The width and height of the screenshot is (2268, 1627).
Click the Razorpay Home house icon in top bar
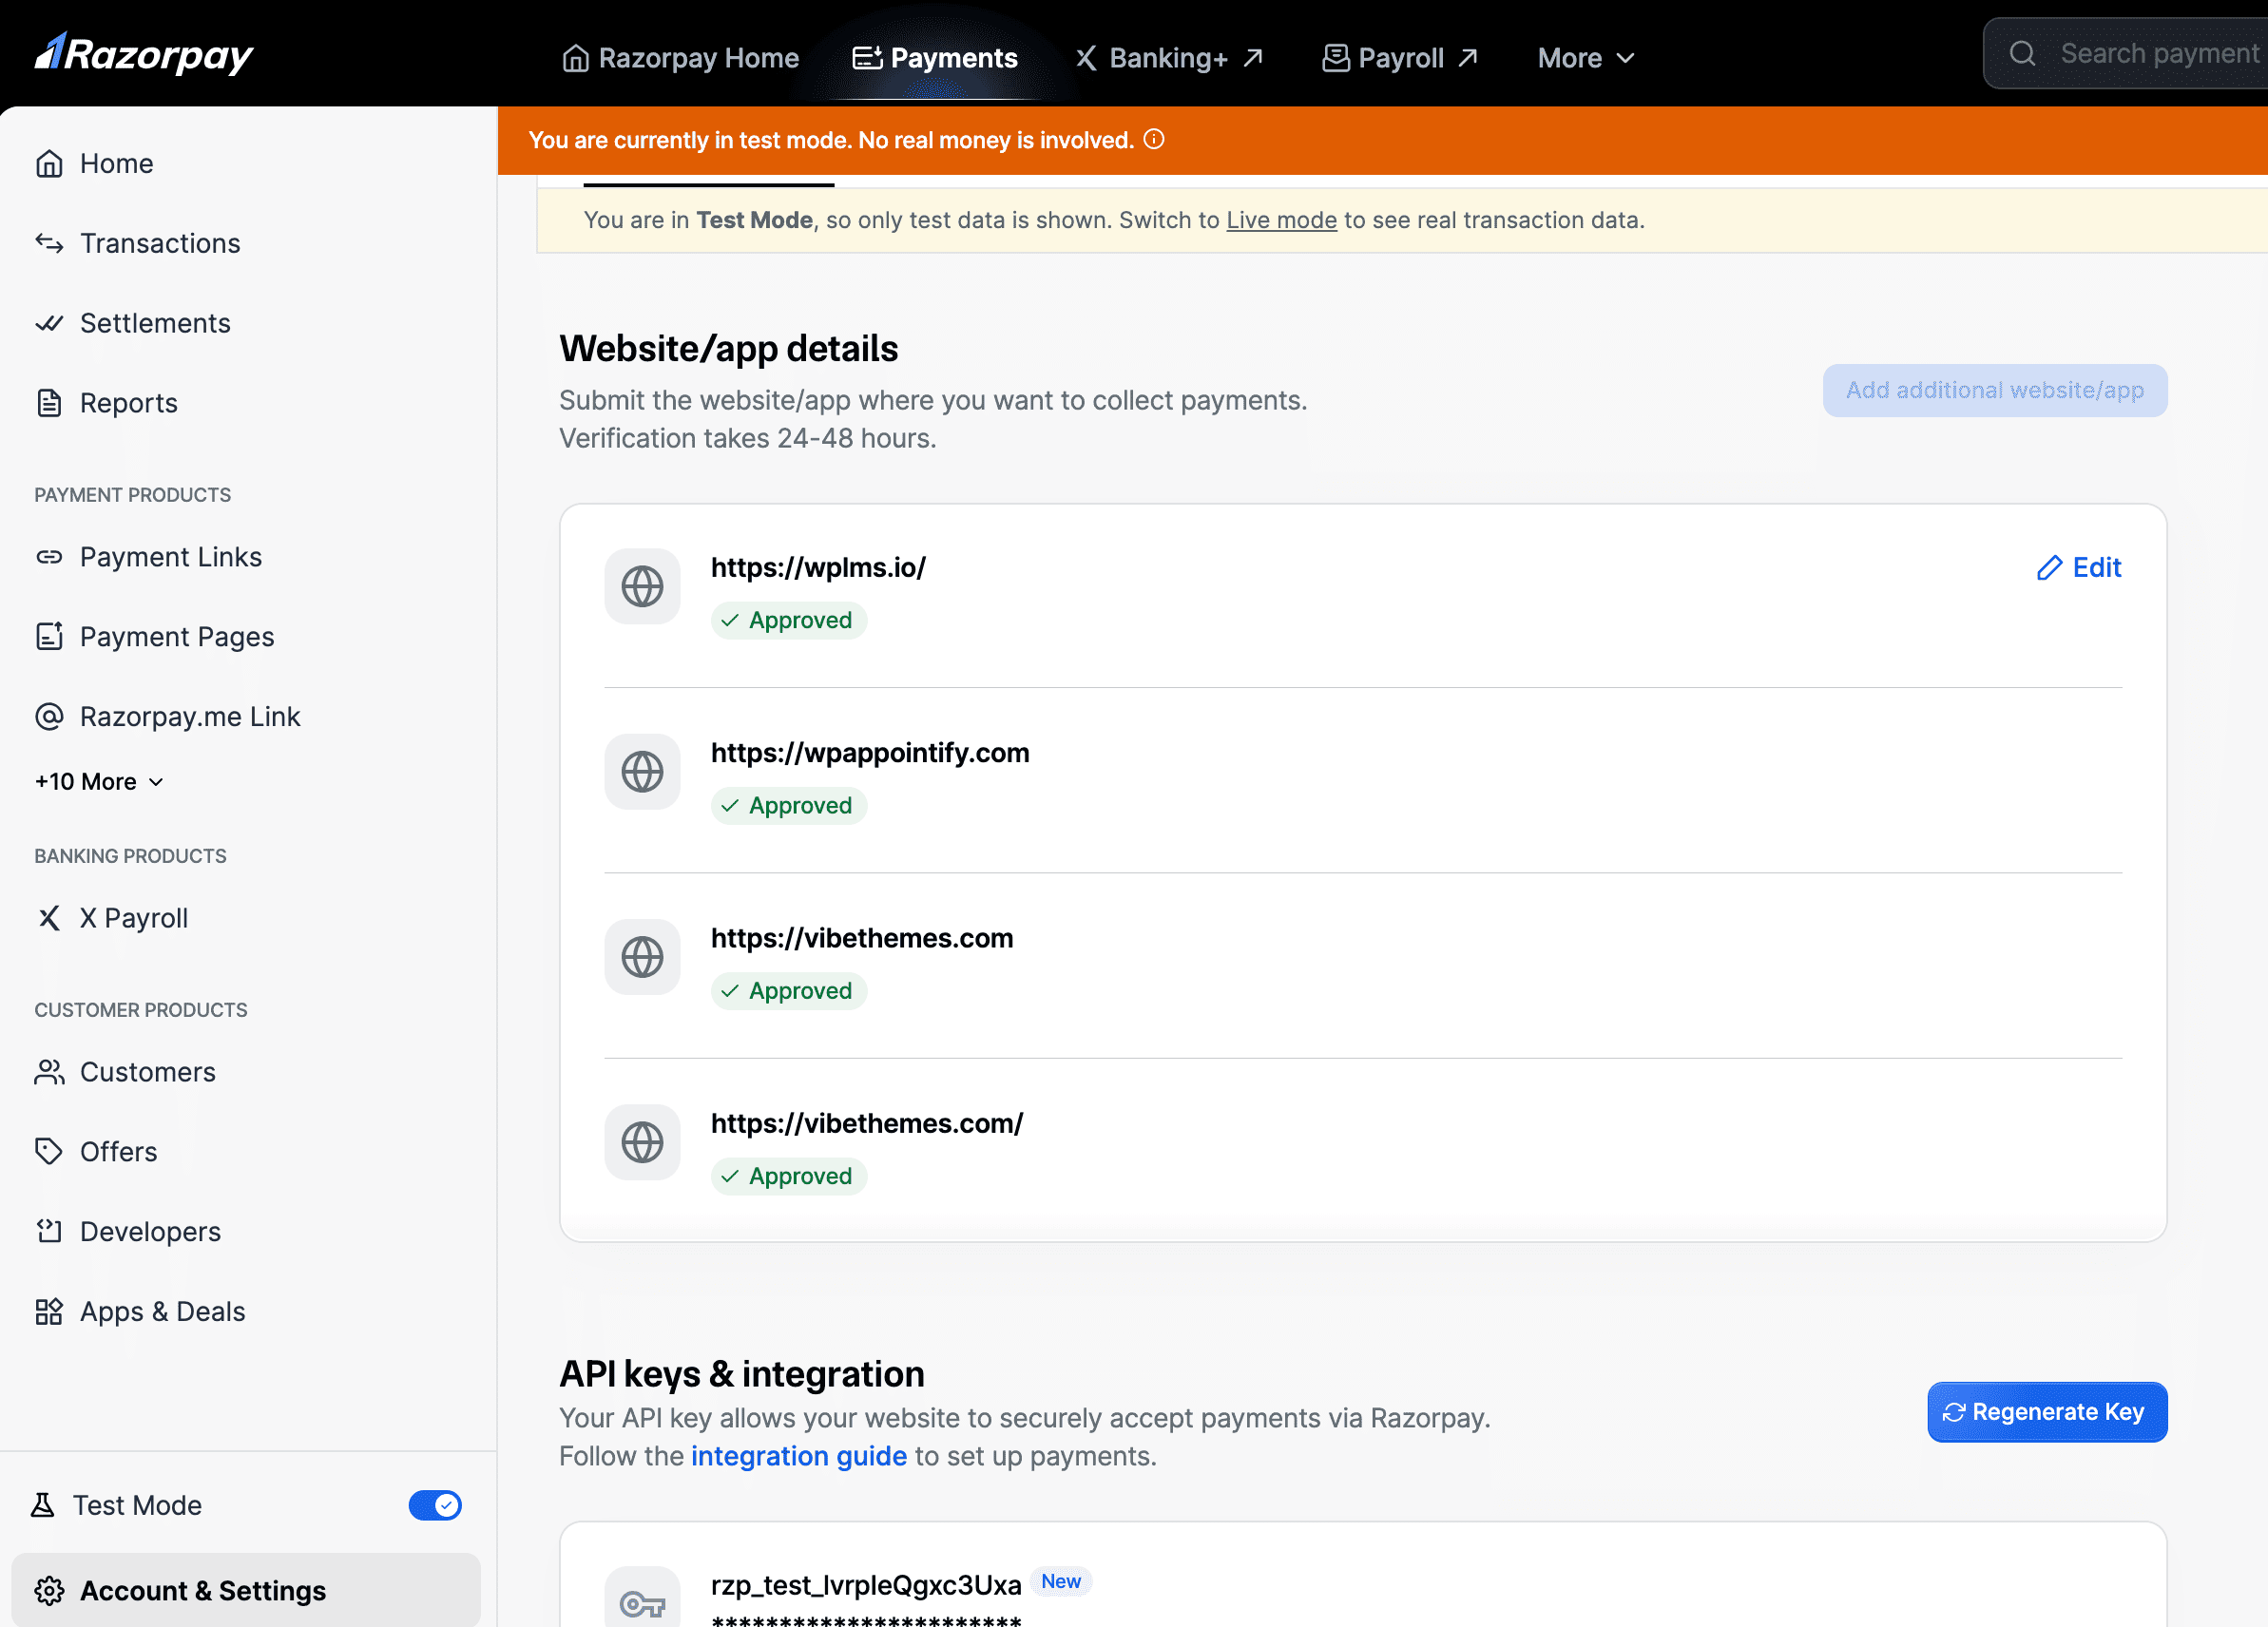pos(575,58)
